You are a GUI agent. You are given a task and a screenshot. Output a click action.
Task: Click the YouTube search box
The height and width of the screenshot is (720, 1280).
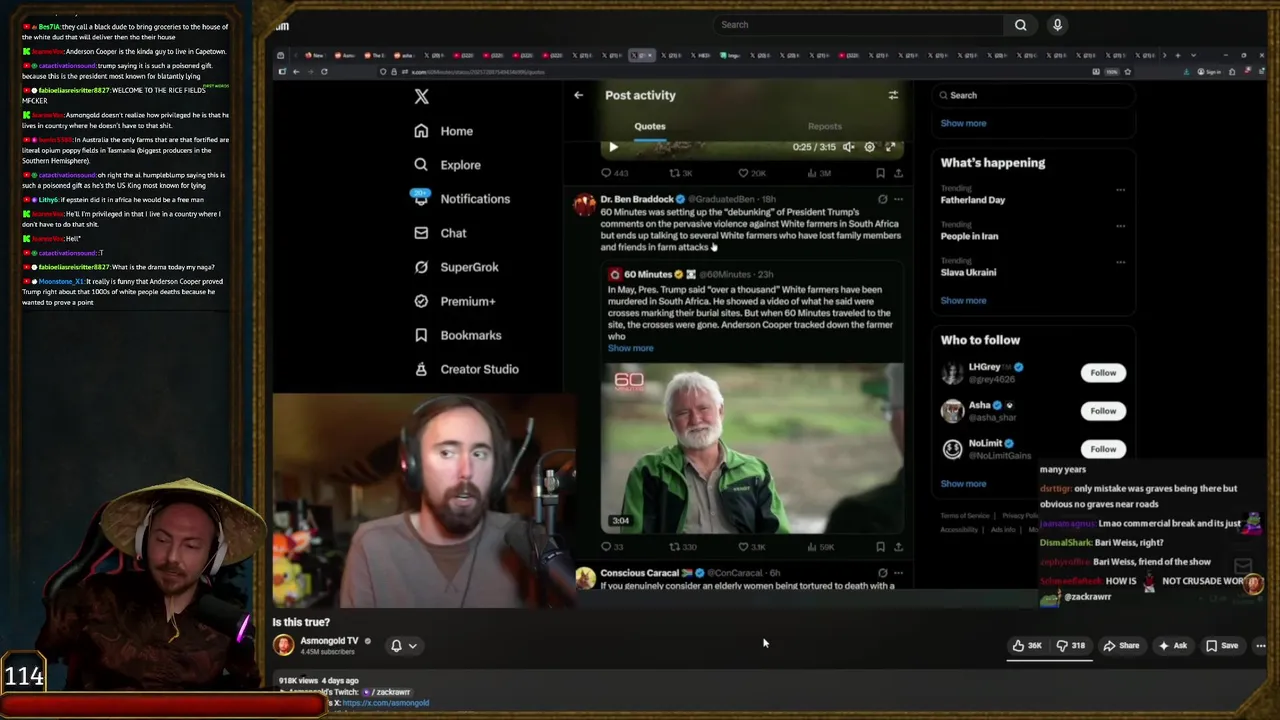click(858, 25)
